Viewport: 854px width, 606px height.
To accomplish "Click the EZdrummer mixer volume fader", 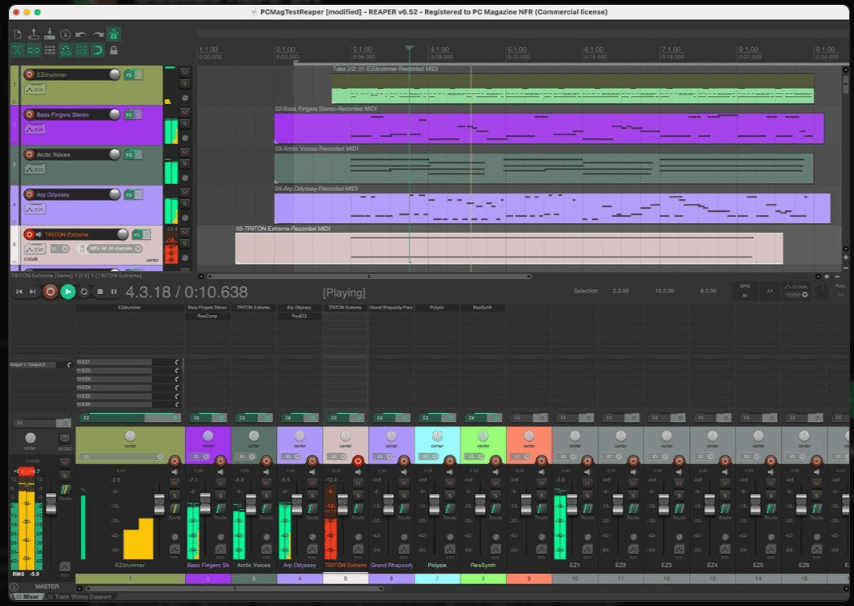I will [159, 504].
